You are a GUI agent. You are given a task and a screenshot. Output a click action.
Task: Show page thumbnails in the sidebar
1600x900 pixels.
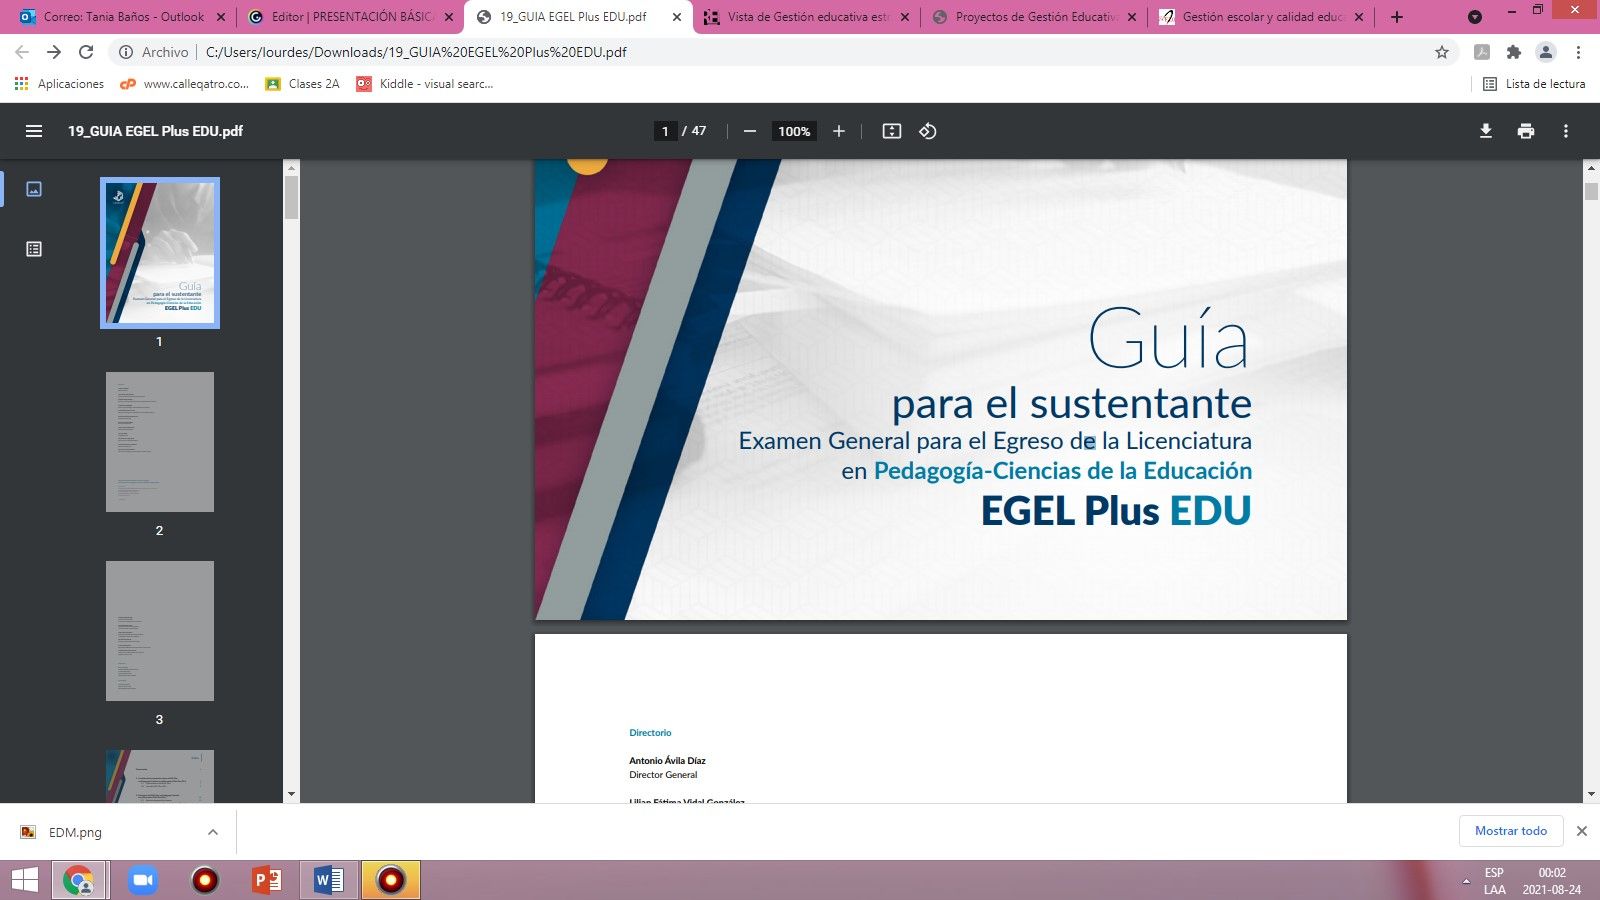(33, 189)
